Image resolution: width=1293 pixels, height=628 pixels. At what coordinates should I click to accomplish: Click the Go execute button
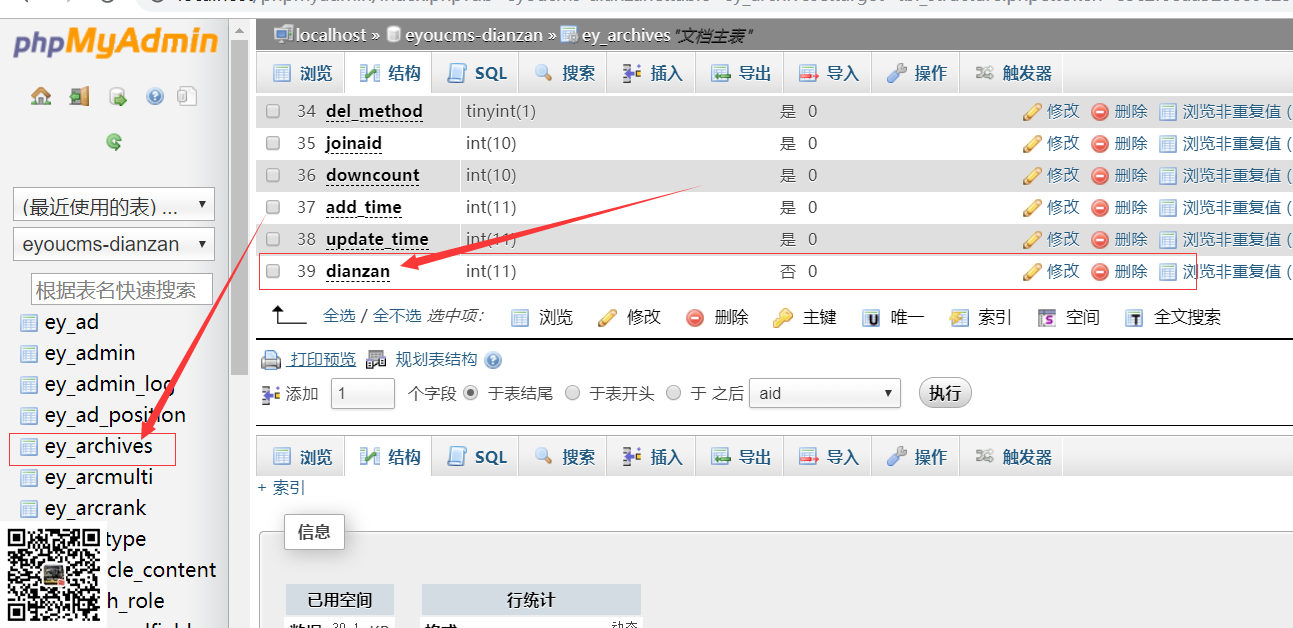[x=945, y=393]
